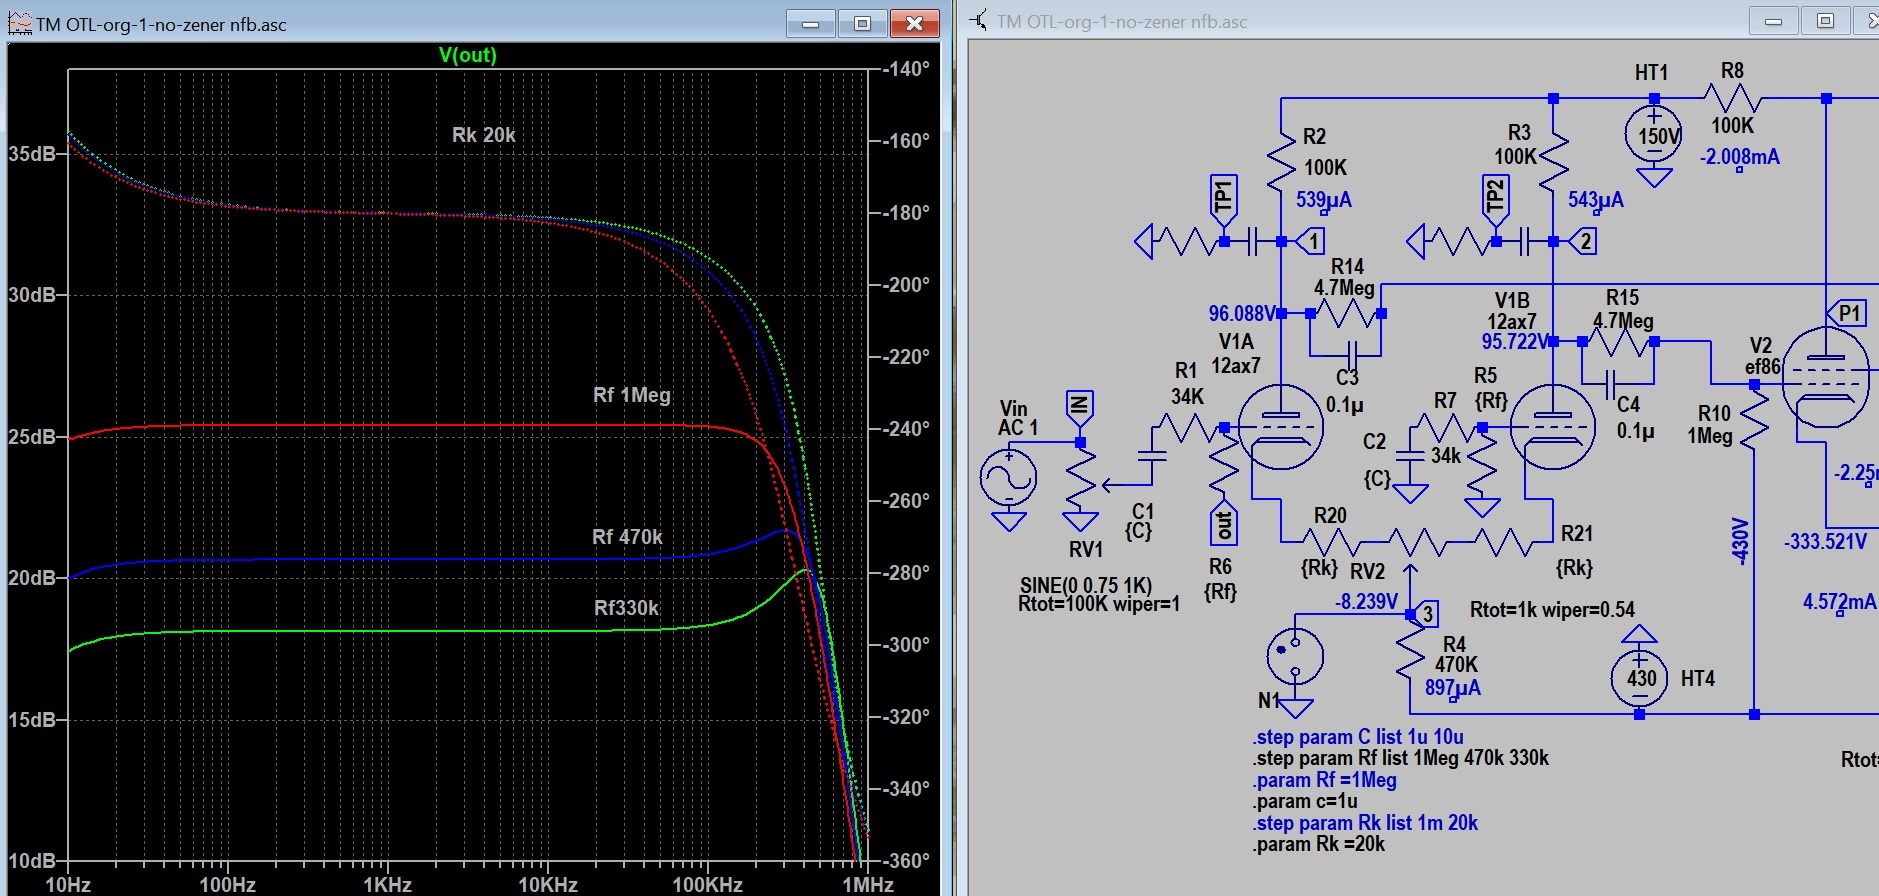The image size is (1879, 896).
Task: Select resistor R2 100K
Action: click(x=1281, y=164)
